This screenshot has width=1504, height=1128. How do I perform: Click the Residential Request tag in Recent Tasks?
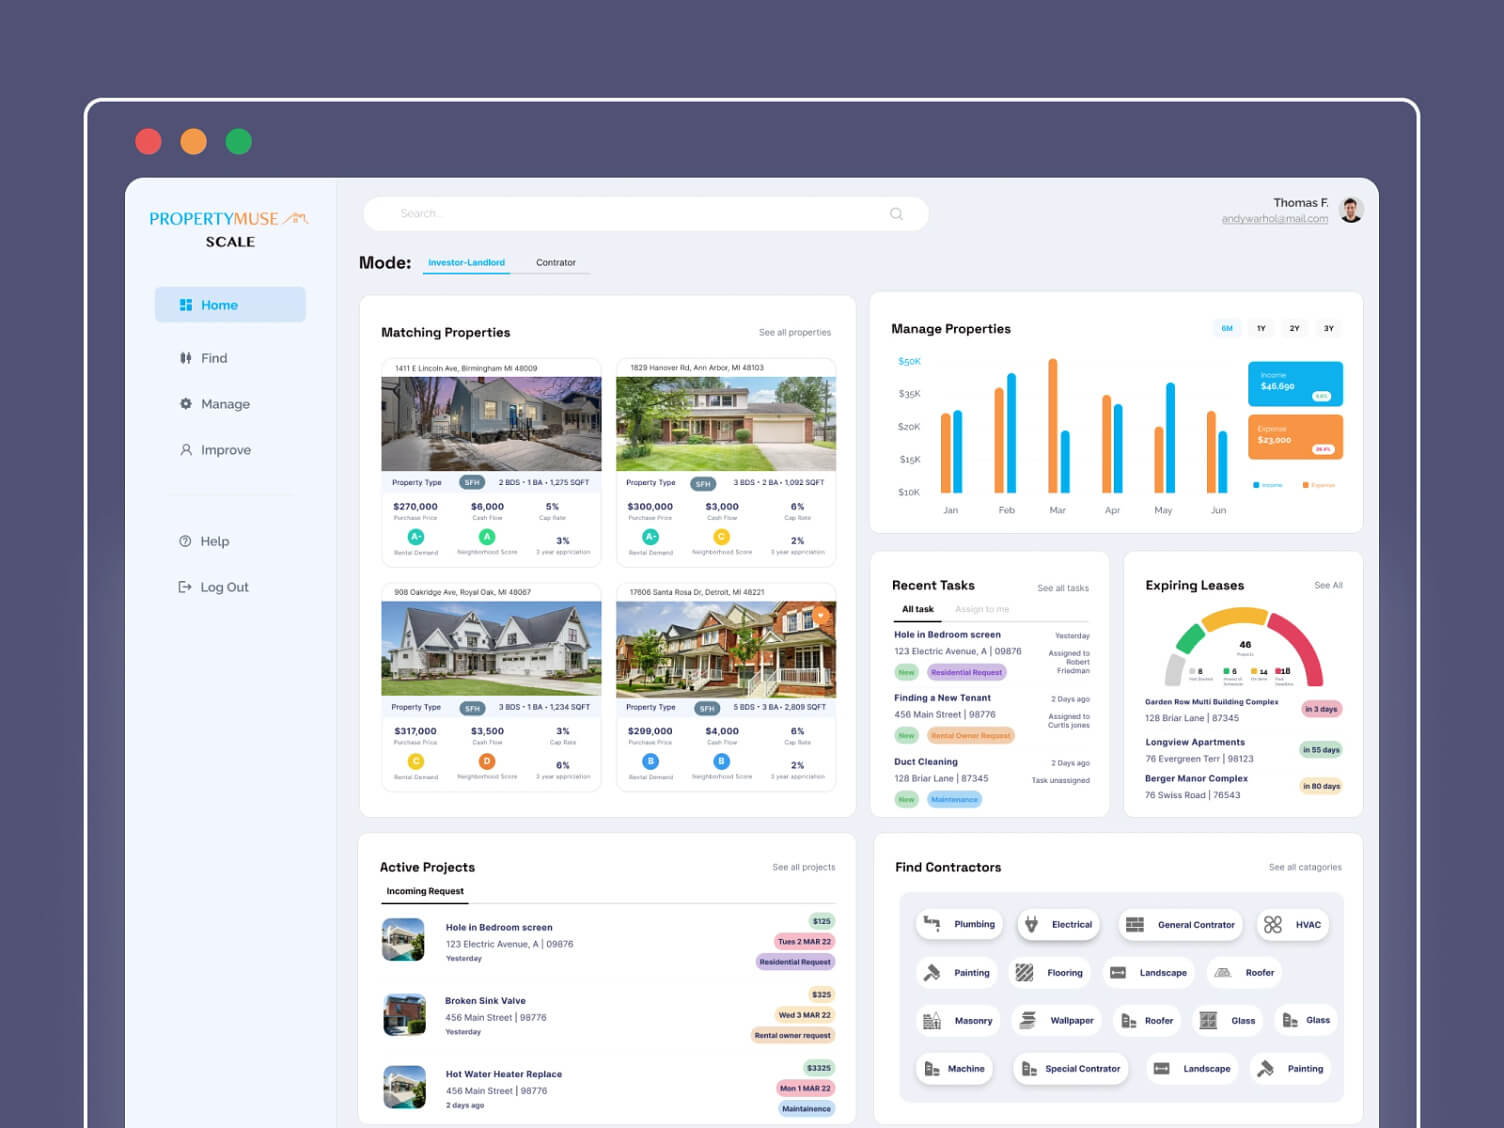point(966,672)
